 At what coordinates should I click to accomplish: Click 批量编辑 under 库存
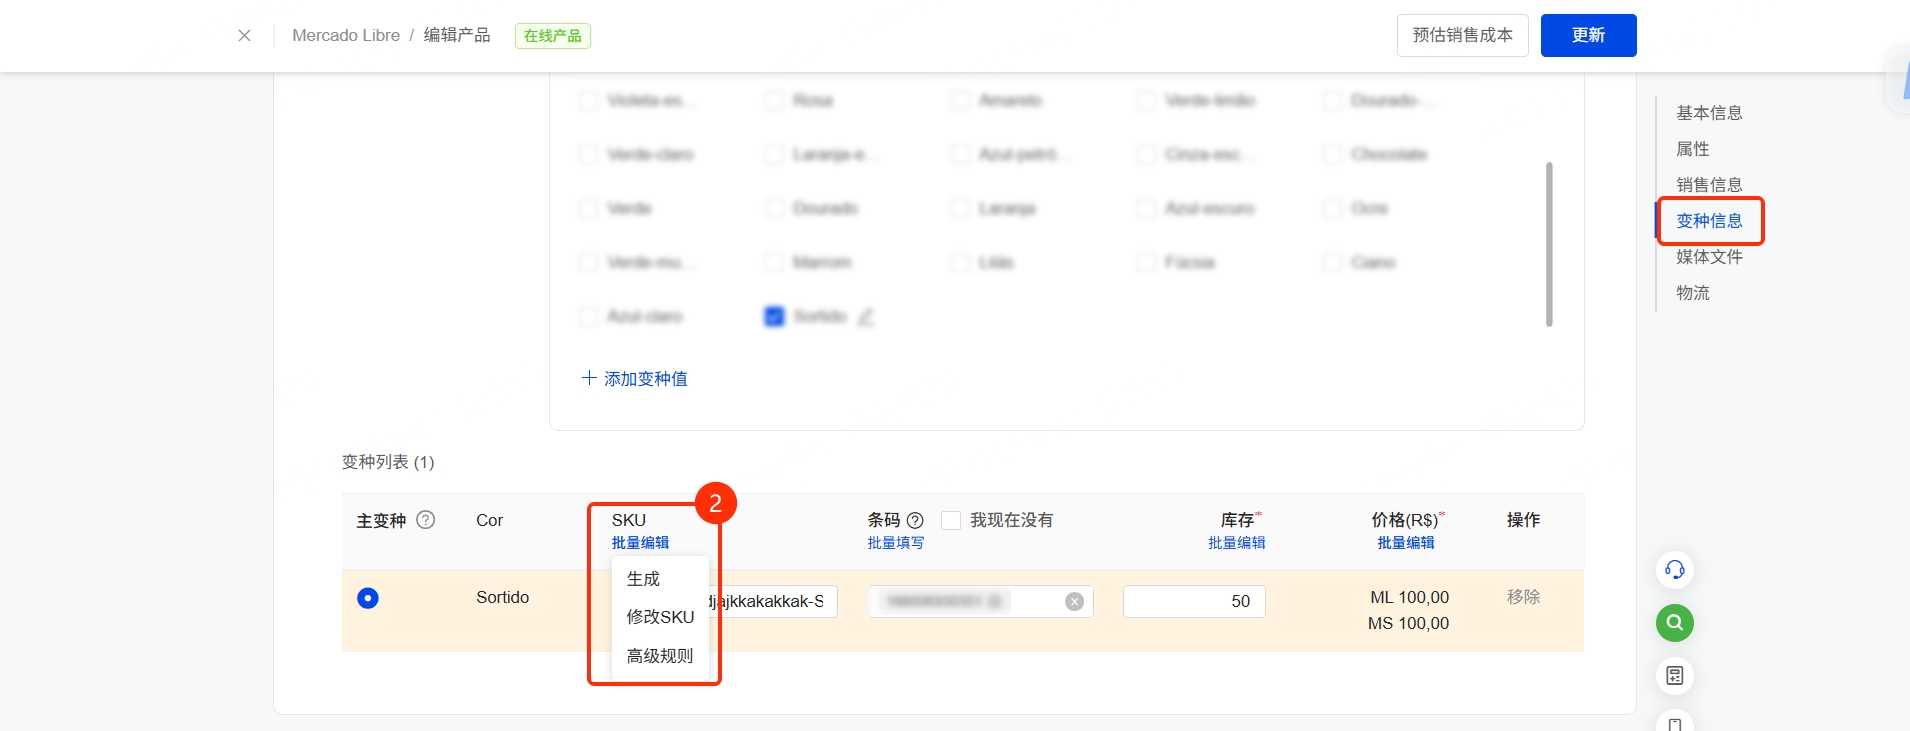click(x=1237, y=543)
